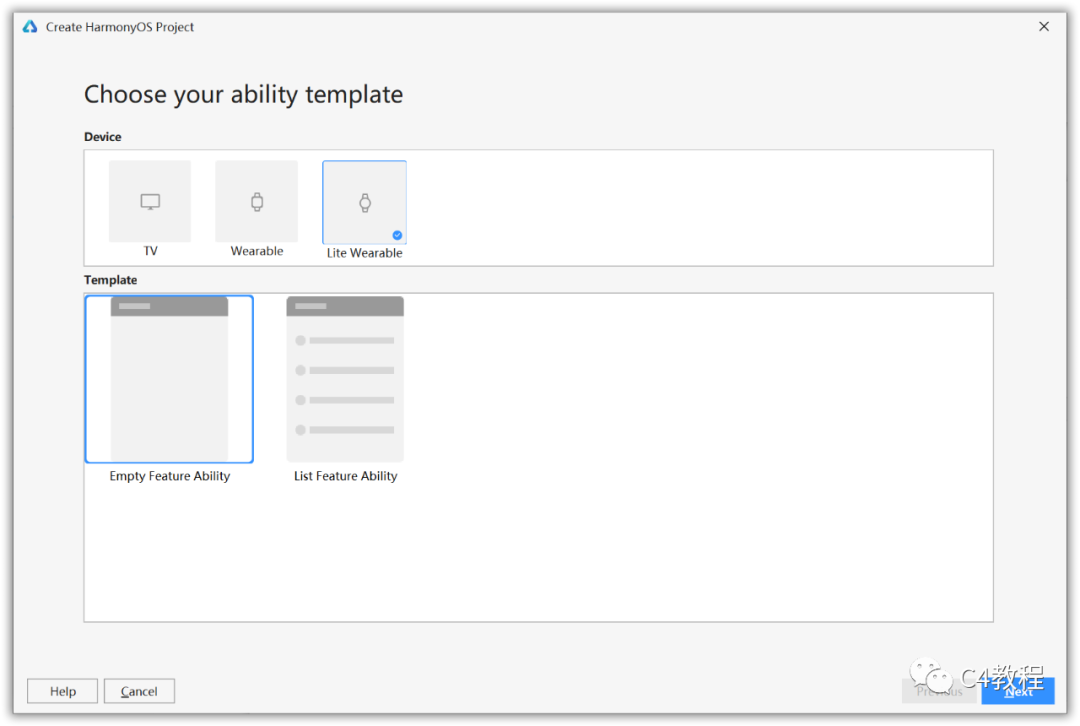Image resolution: width=1080 pixels, height=726 pixels.
Task: Select the Wearable device icon
Action: (257, 201)
